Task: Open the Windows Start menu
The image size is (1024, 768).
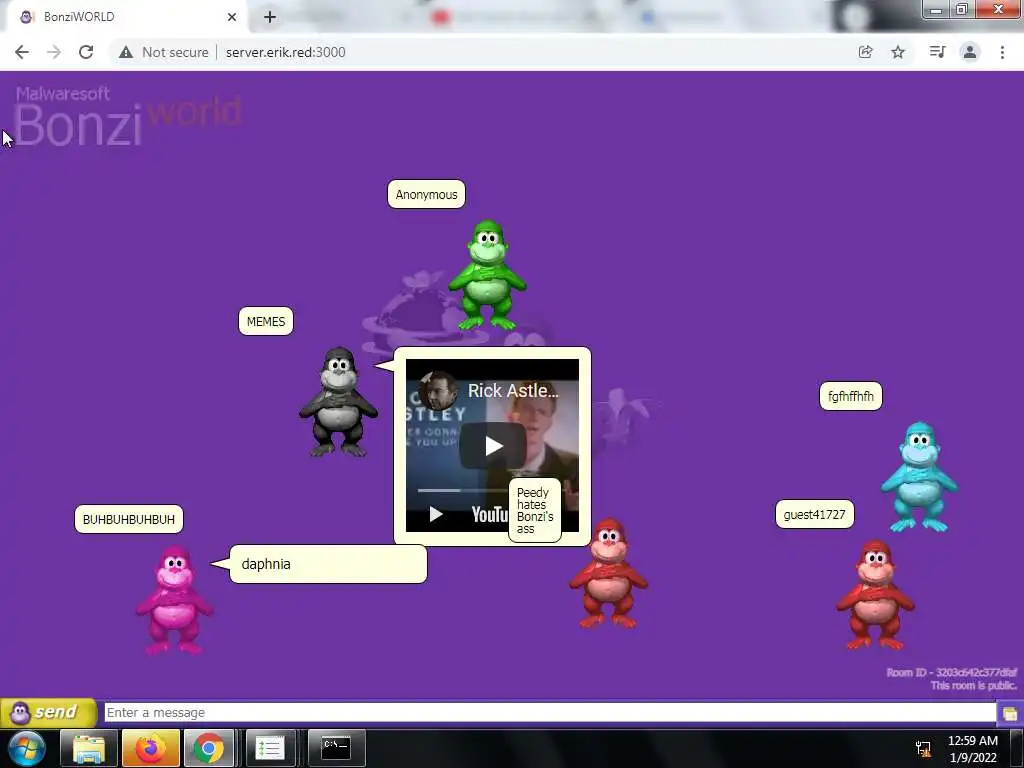Action: click(27, 748)
